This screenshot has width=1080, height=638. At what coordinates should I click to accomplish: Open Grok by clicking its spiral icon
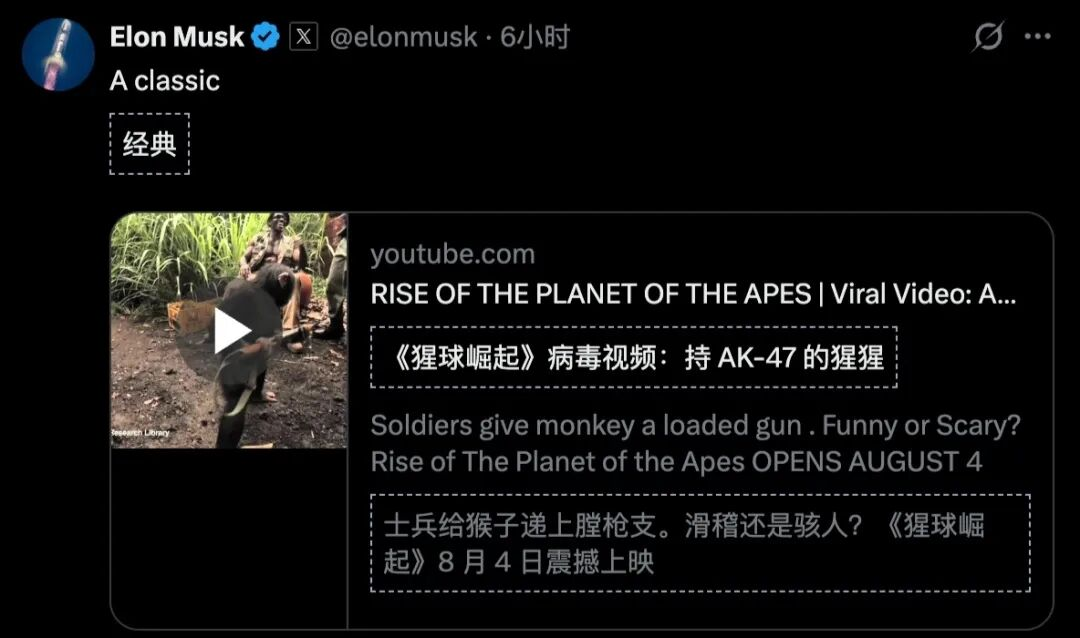pyautogui.click(x=986, y=36)
